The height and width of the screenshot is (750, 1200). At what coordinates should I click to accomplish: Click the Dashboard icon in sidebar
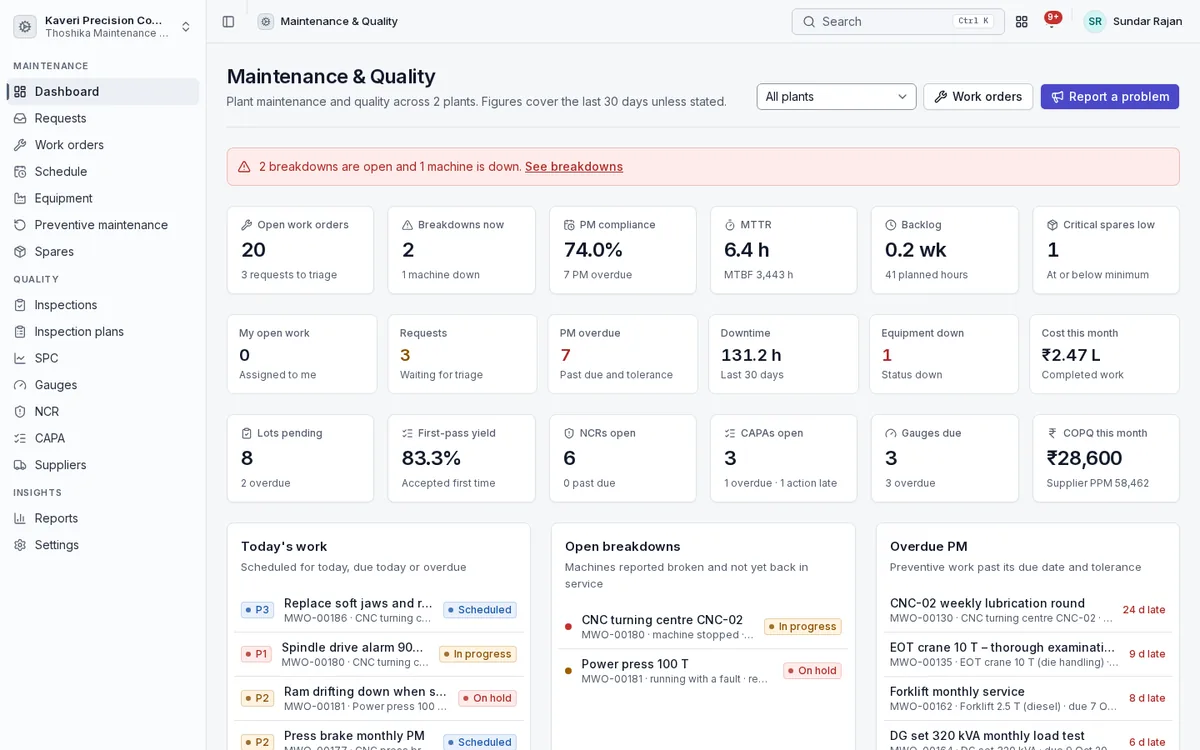(x=20, y=91)
